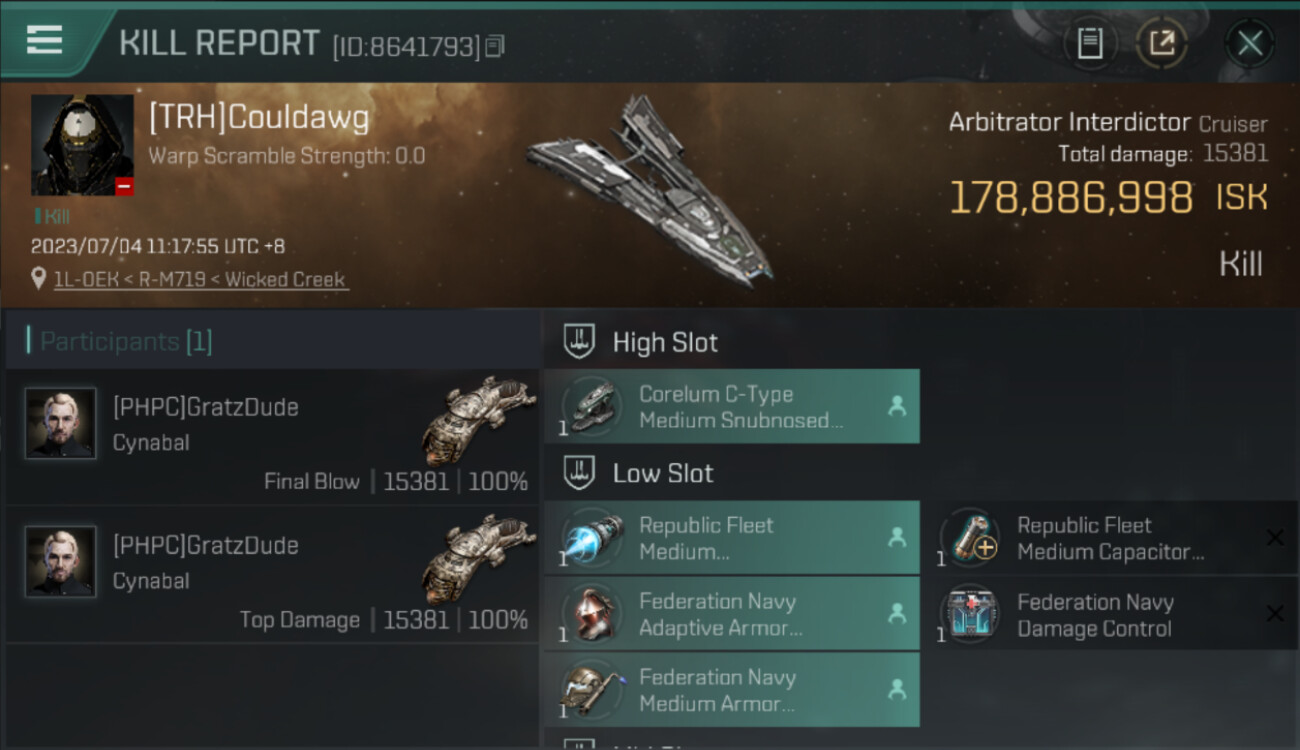Click the Cynabal ship icon in Final Blow row
The image size is (1300, 750).
tap(478, 420)
